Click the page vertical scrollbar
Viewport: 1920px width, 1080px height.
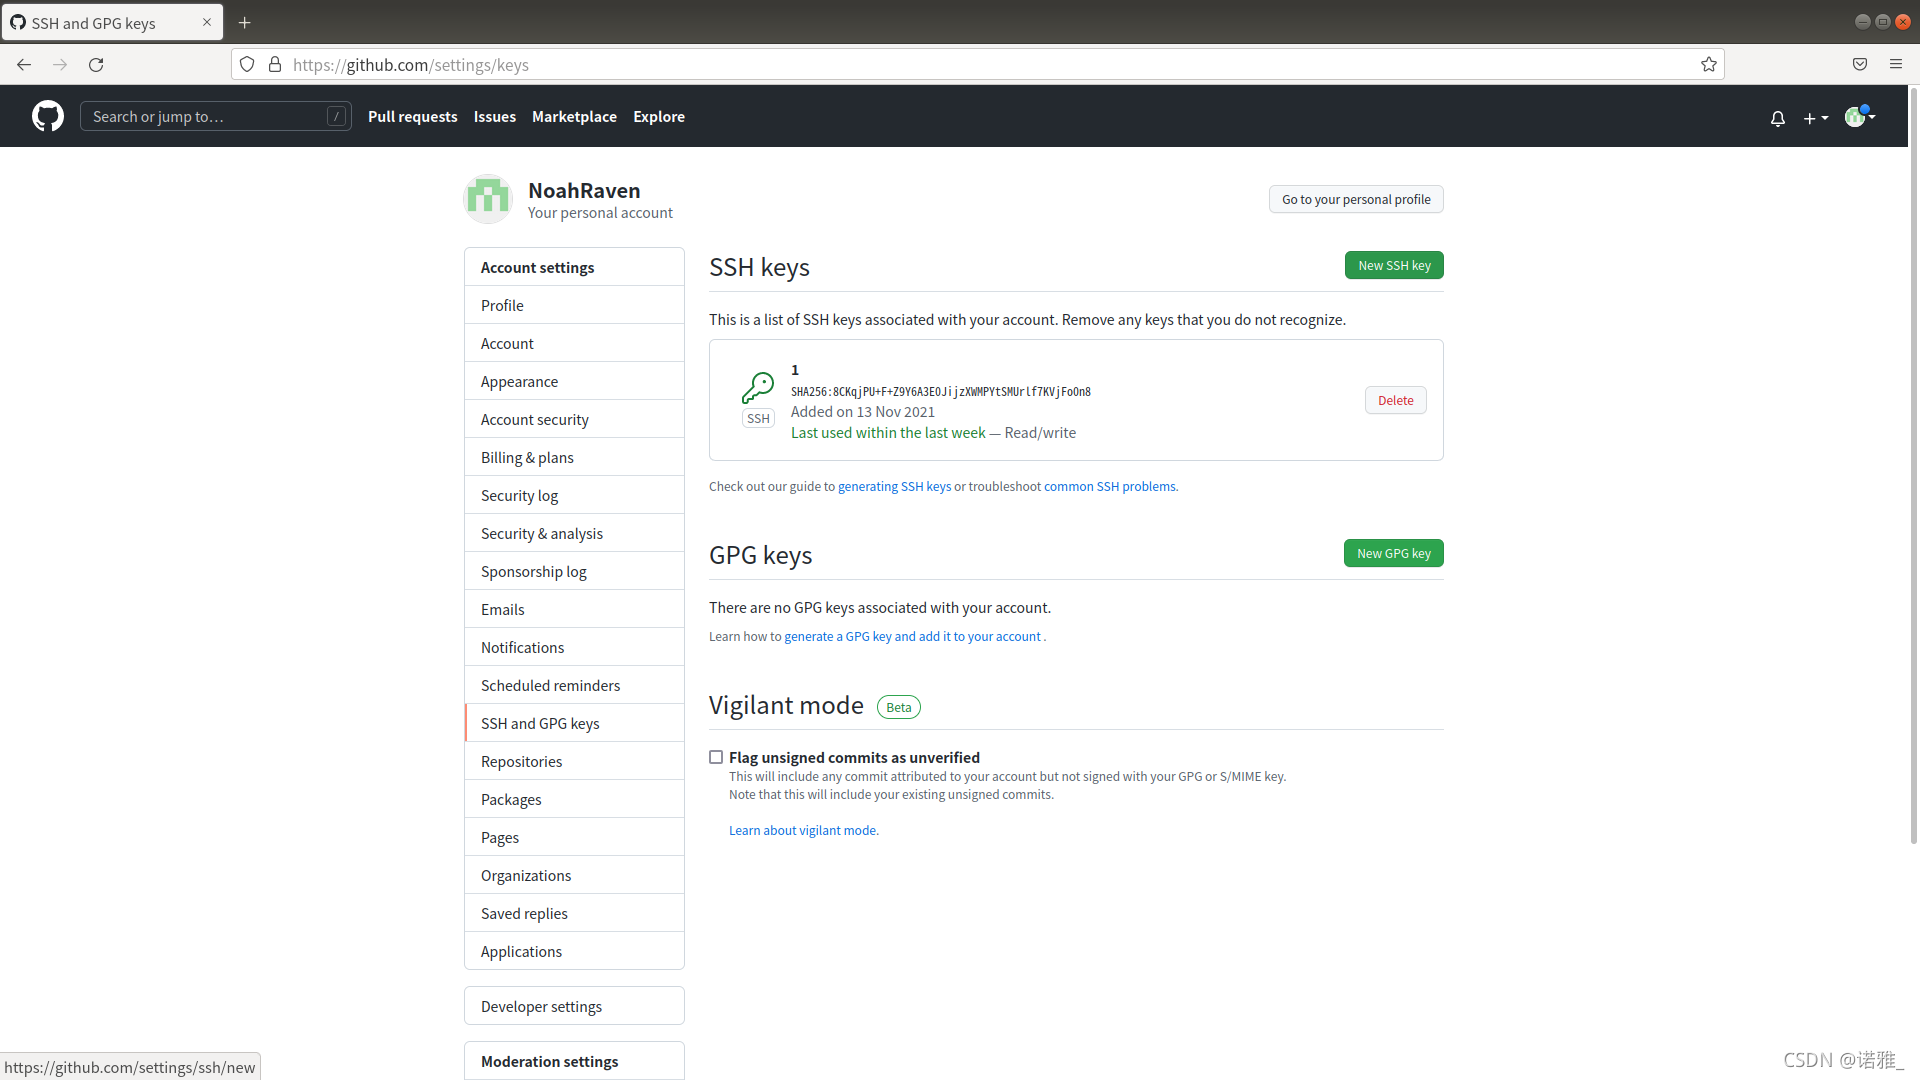1913,465
